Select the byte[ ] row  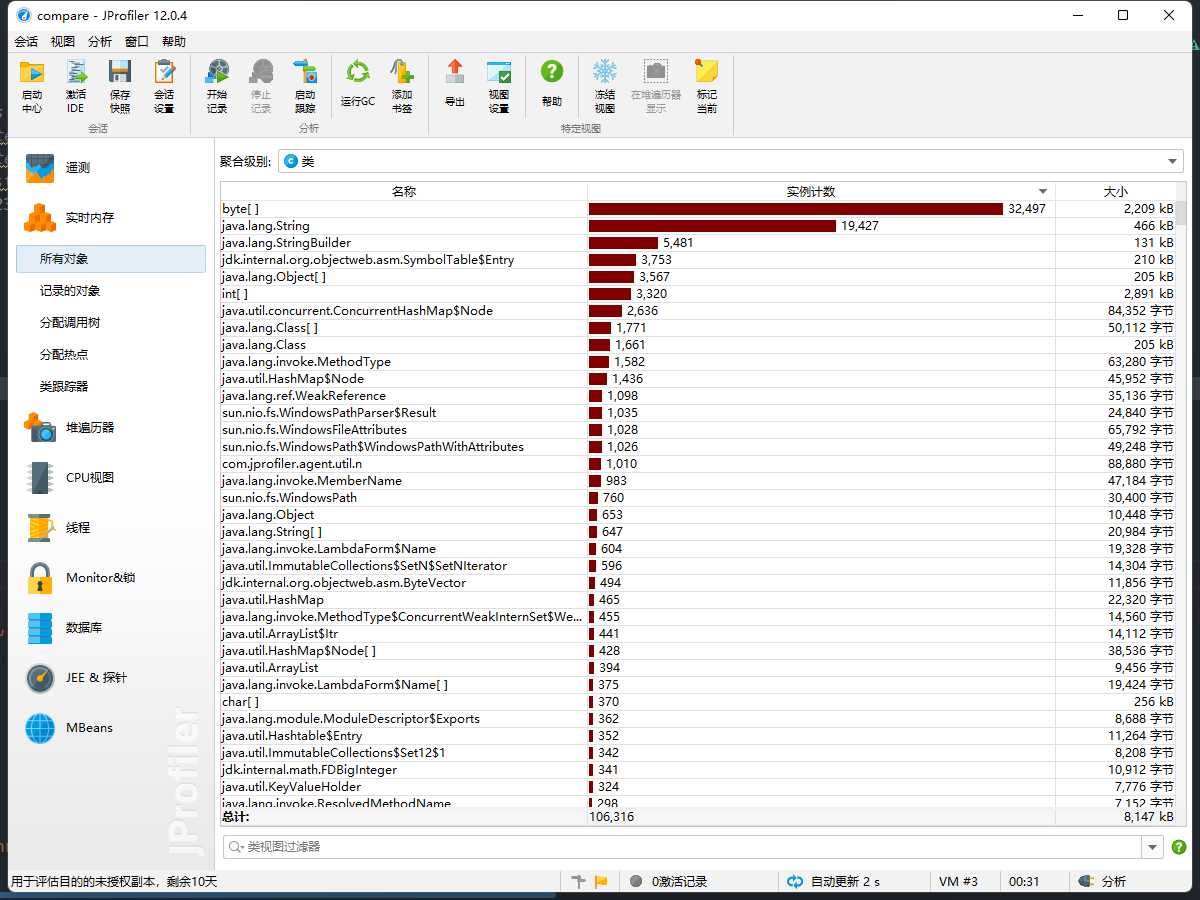pyautogui.click(x=698, y=209)
